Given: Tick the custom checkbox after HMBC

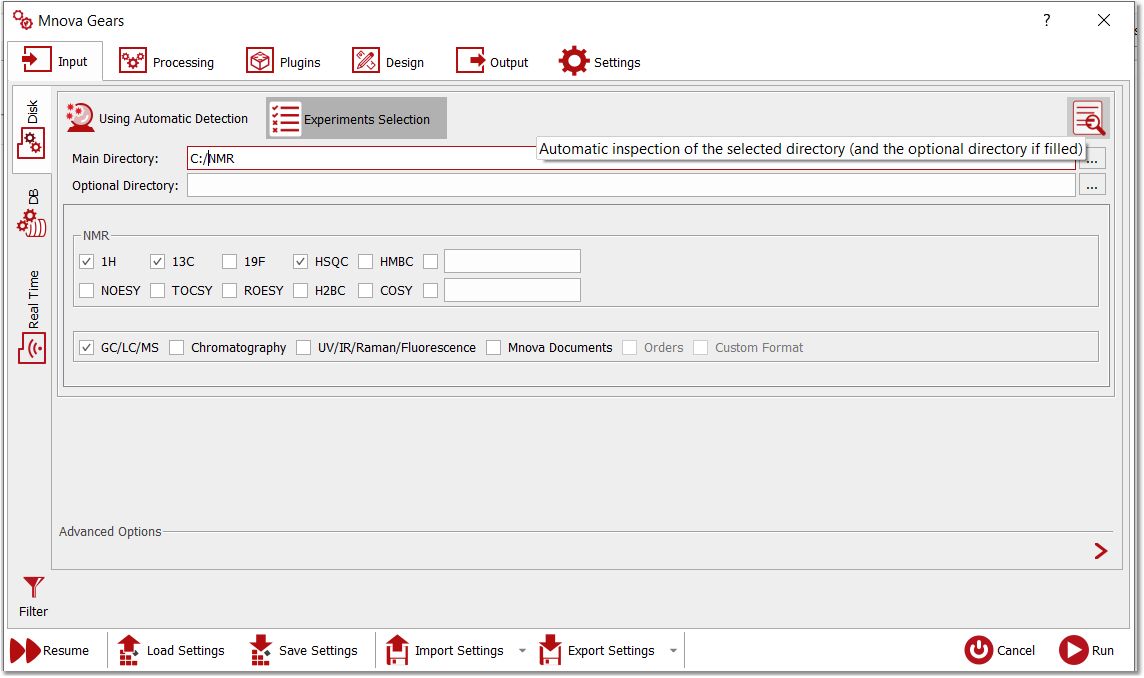Looking at the screenshot, I should [430, 261].
